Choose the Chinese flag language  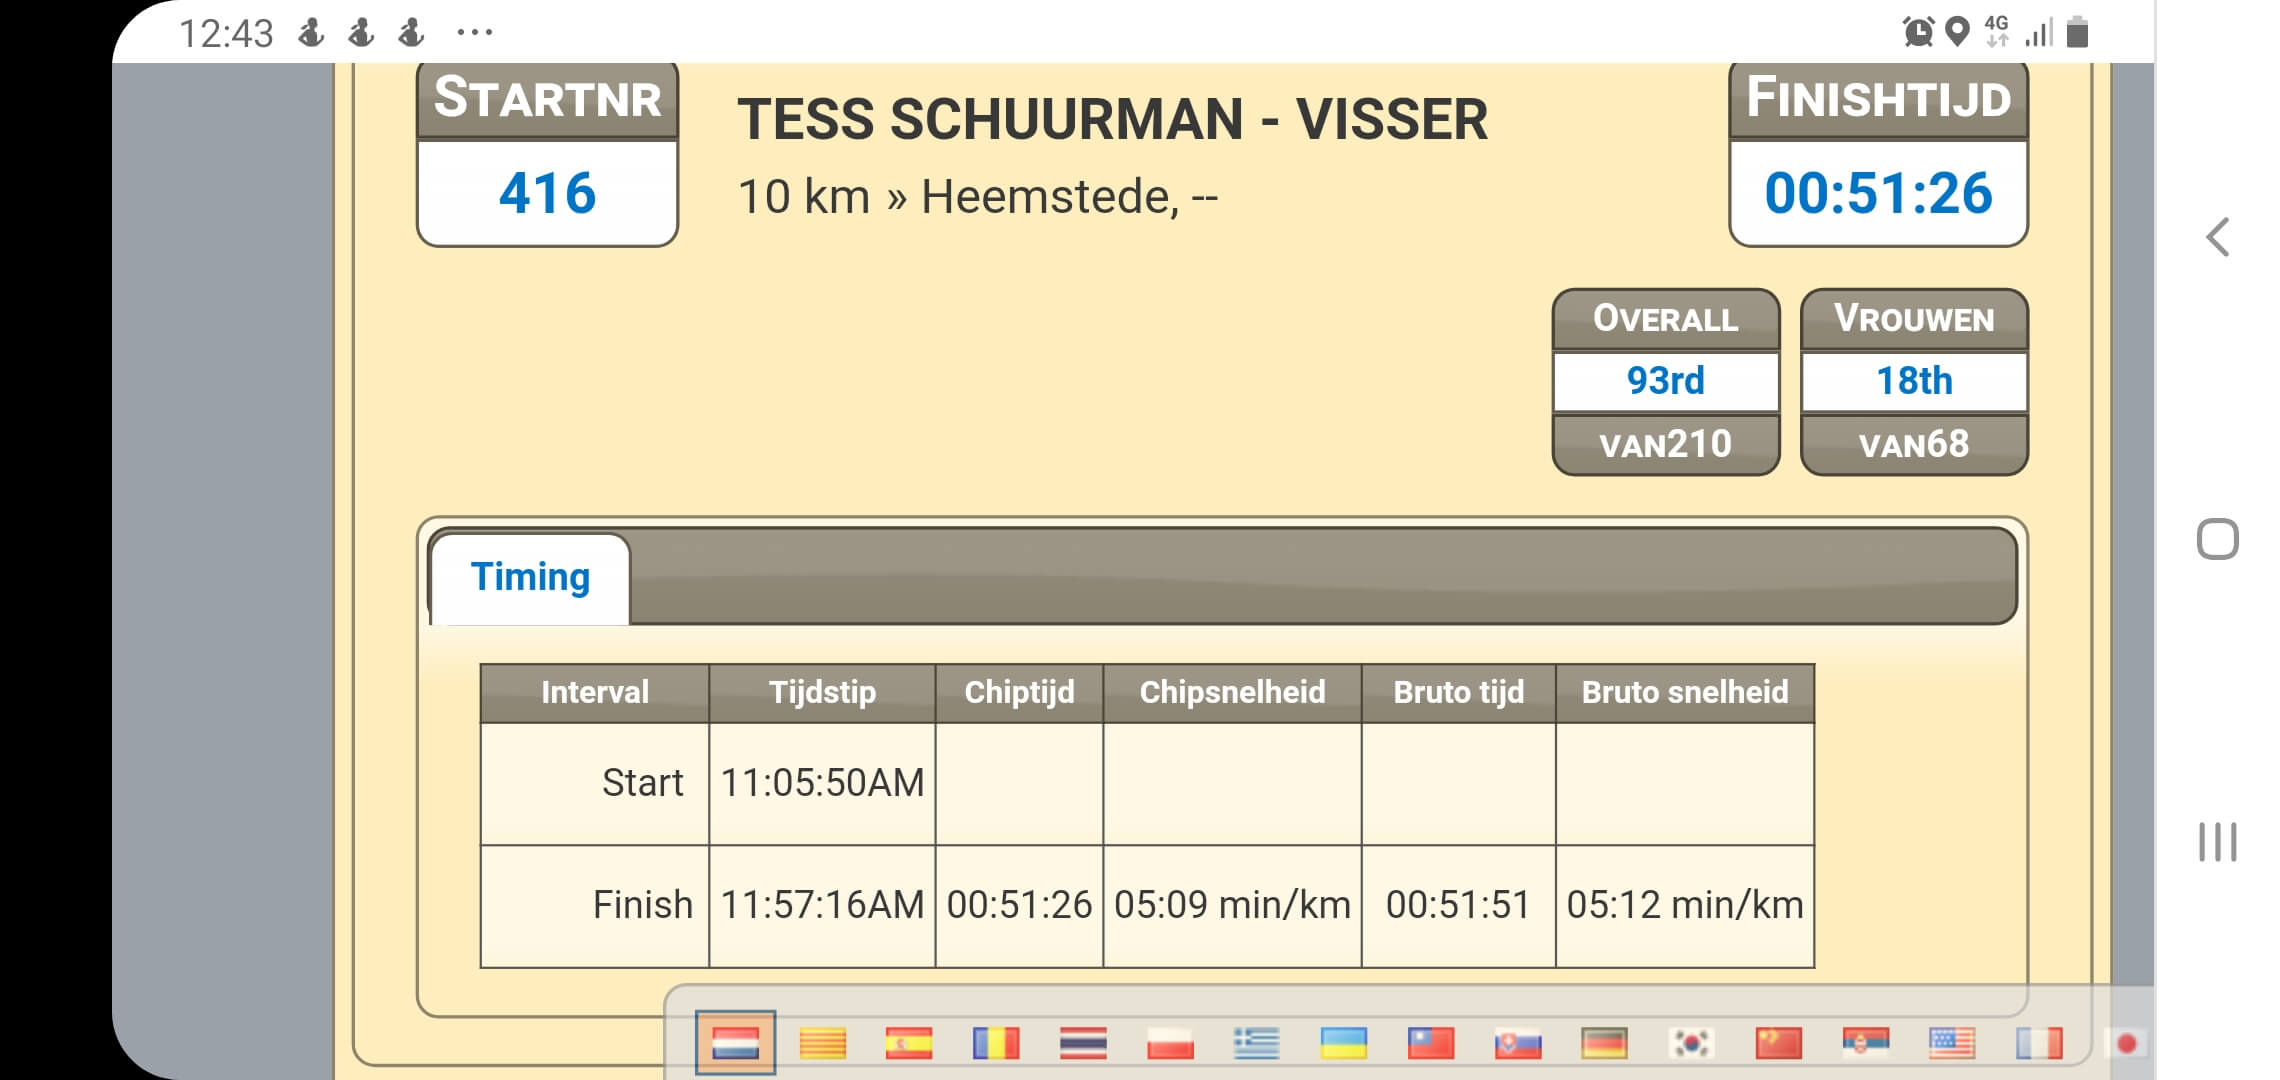pyautogui.click(x=1778, y=1043)
